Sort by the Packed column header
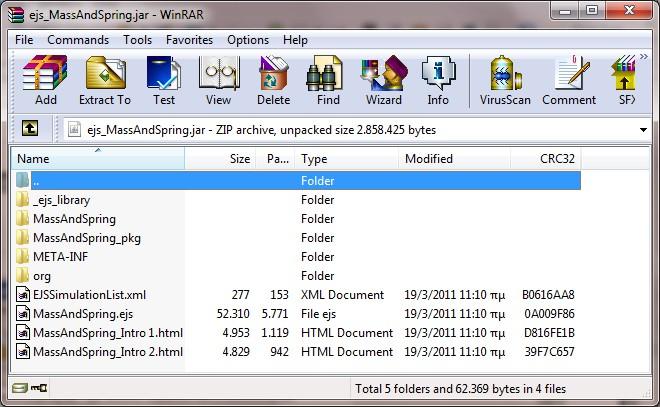Viewport: 660px width, 407px height. click(x=275, y=159)
